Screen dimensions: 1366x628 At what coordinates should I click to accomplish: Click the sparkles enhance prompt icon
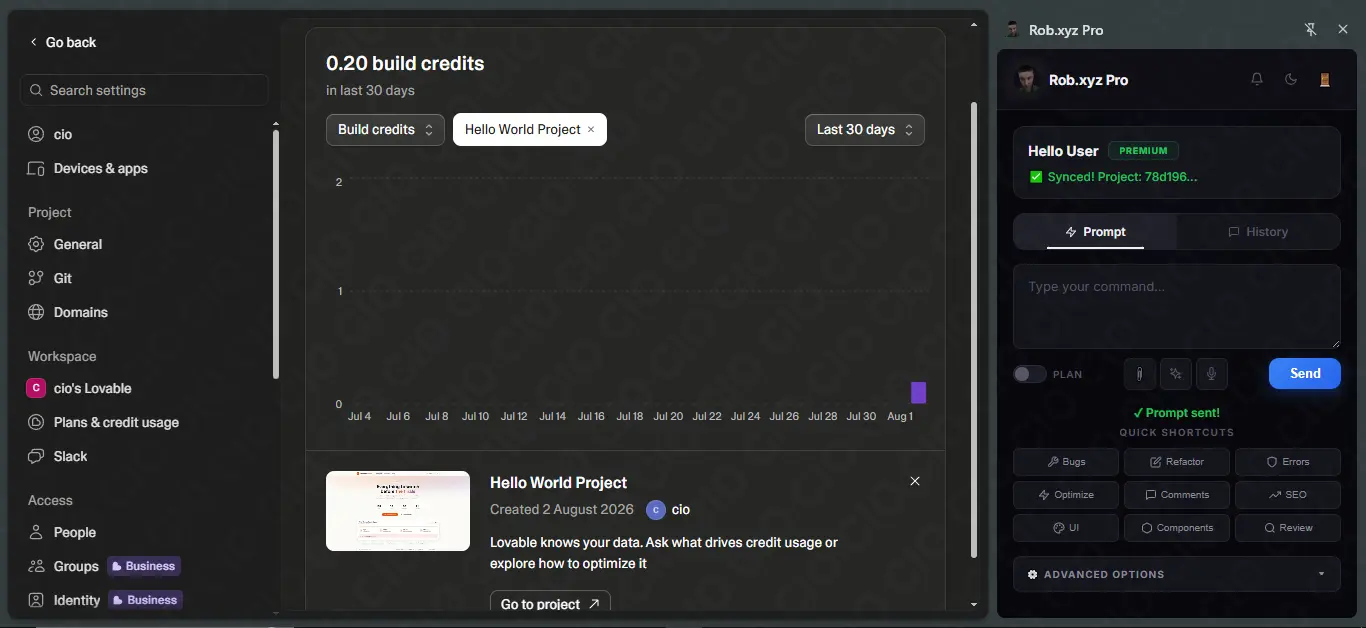click(x=1176, y=374)
